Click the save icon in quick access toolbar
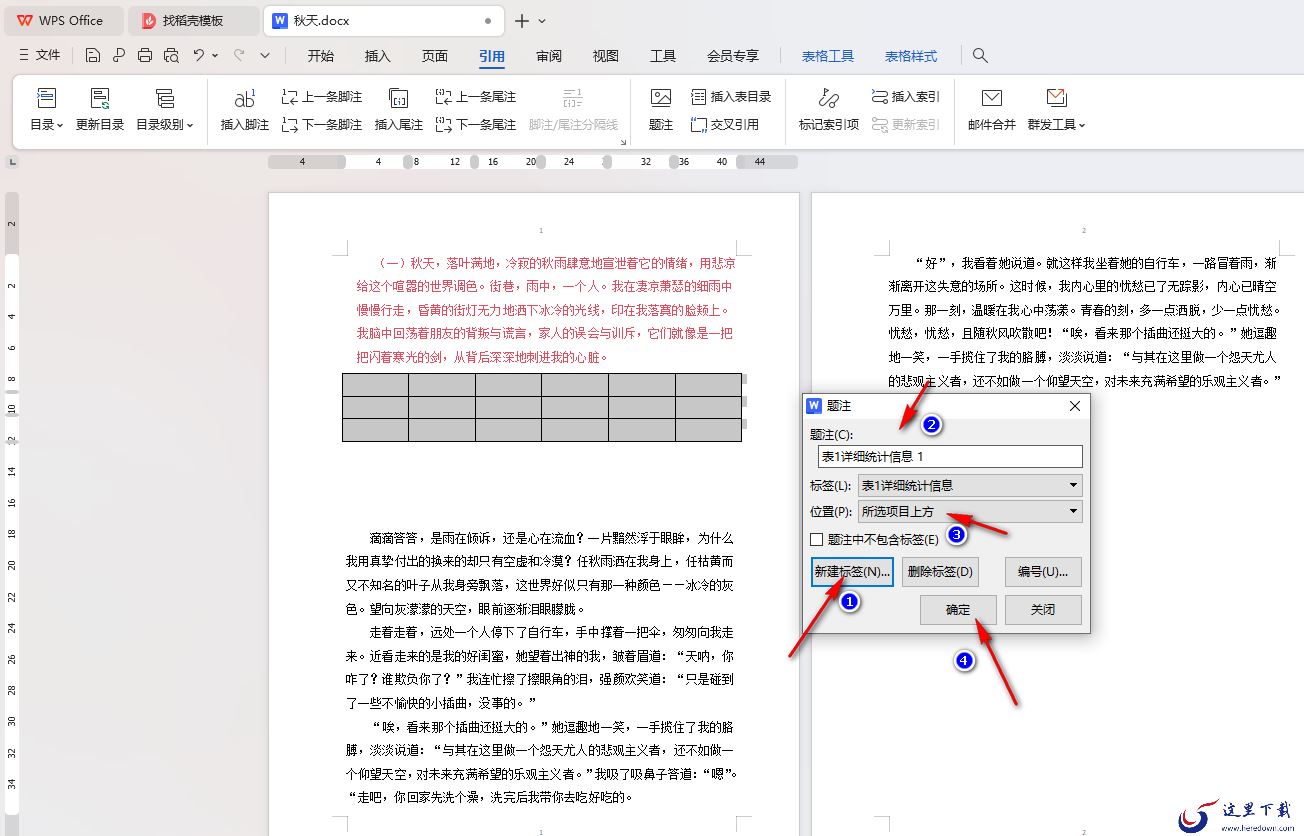 coord(93,56)
